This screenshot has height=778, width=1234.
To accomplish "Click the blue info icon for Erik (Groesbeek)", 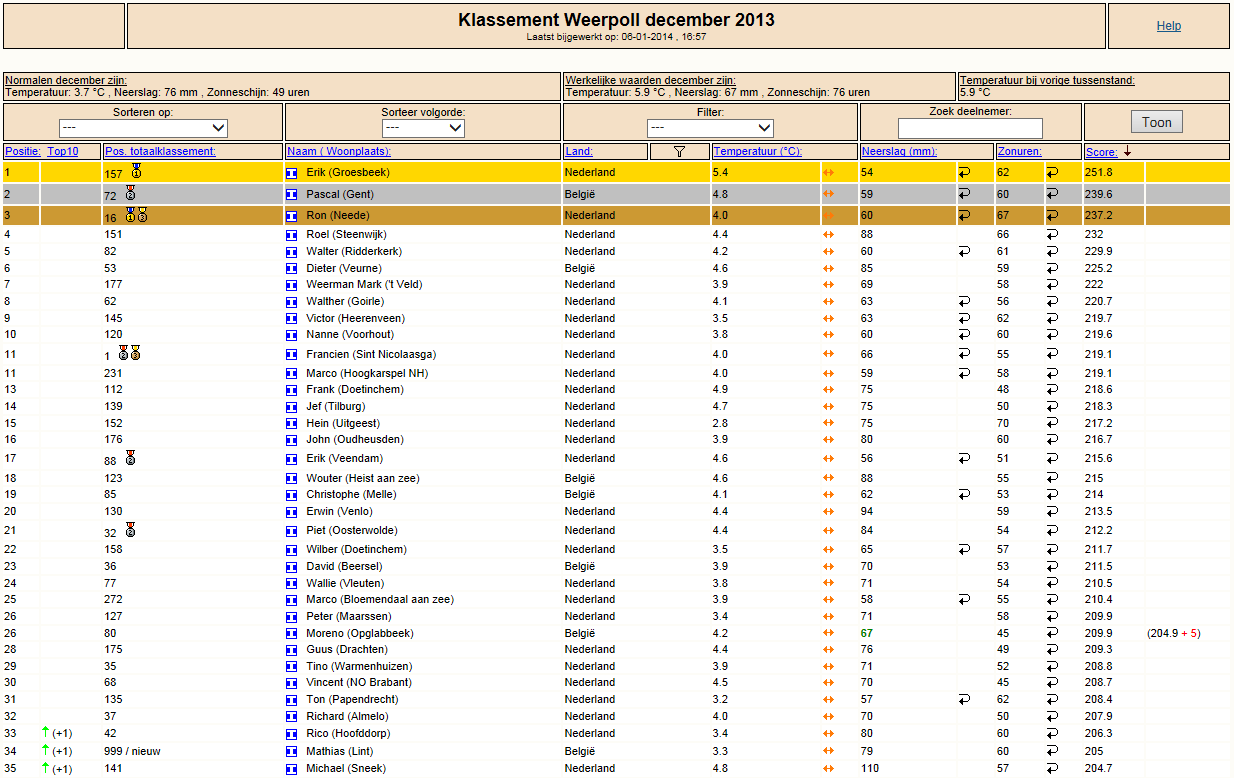I will [x=292, y=173].
